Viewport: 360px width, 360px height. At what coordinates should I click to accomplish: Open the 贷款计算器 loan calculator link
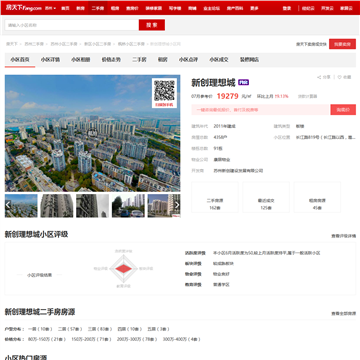pos(307,96)
